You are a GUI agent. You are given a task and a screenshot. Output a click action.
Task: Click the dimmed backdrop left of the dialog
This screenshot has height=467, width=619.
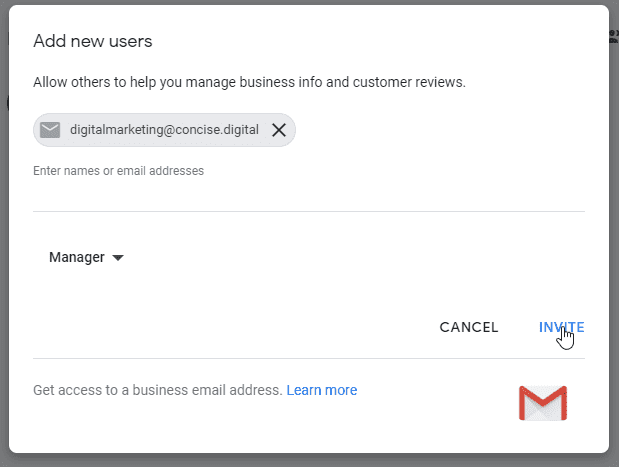click(x=4, y=250)
